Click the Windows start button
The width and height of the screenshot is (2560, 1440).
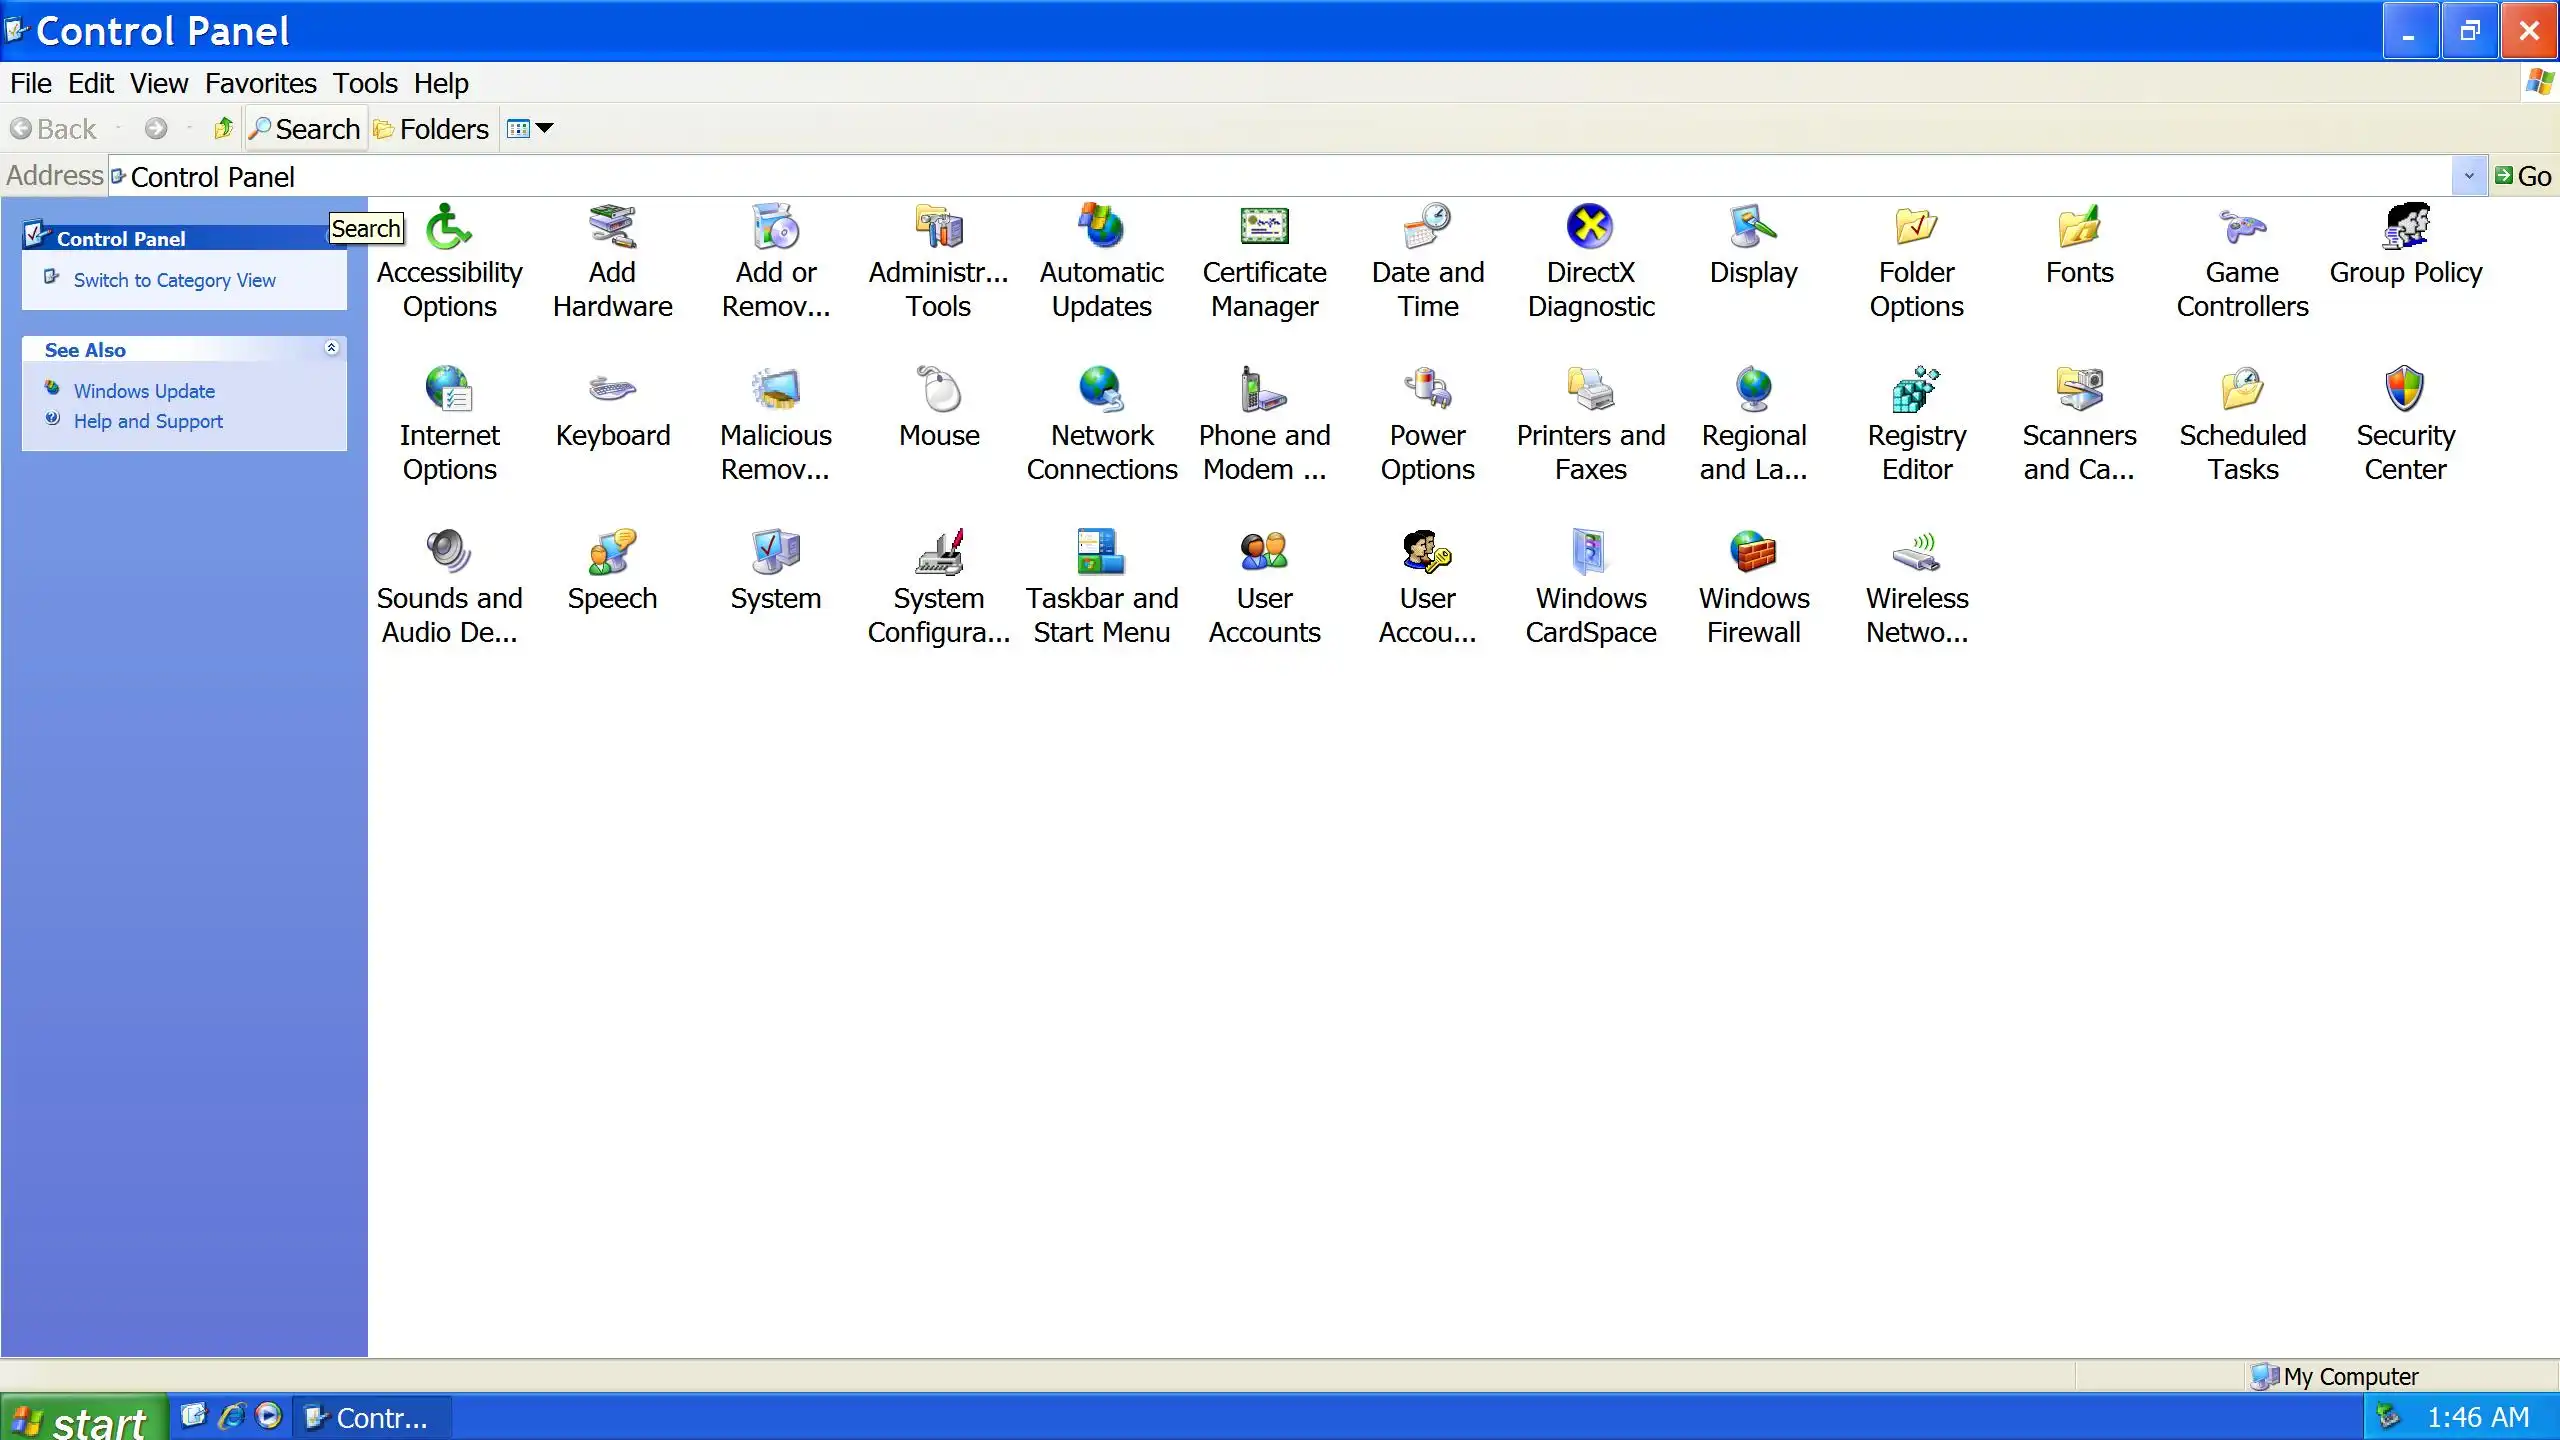click(82, 1418)
